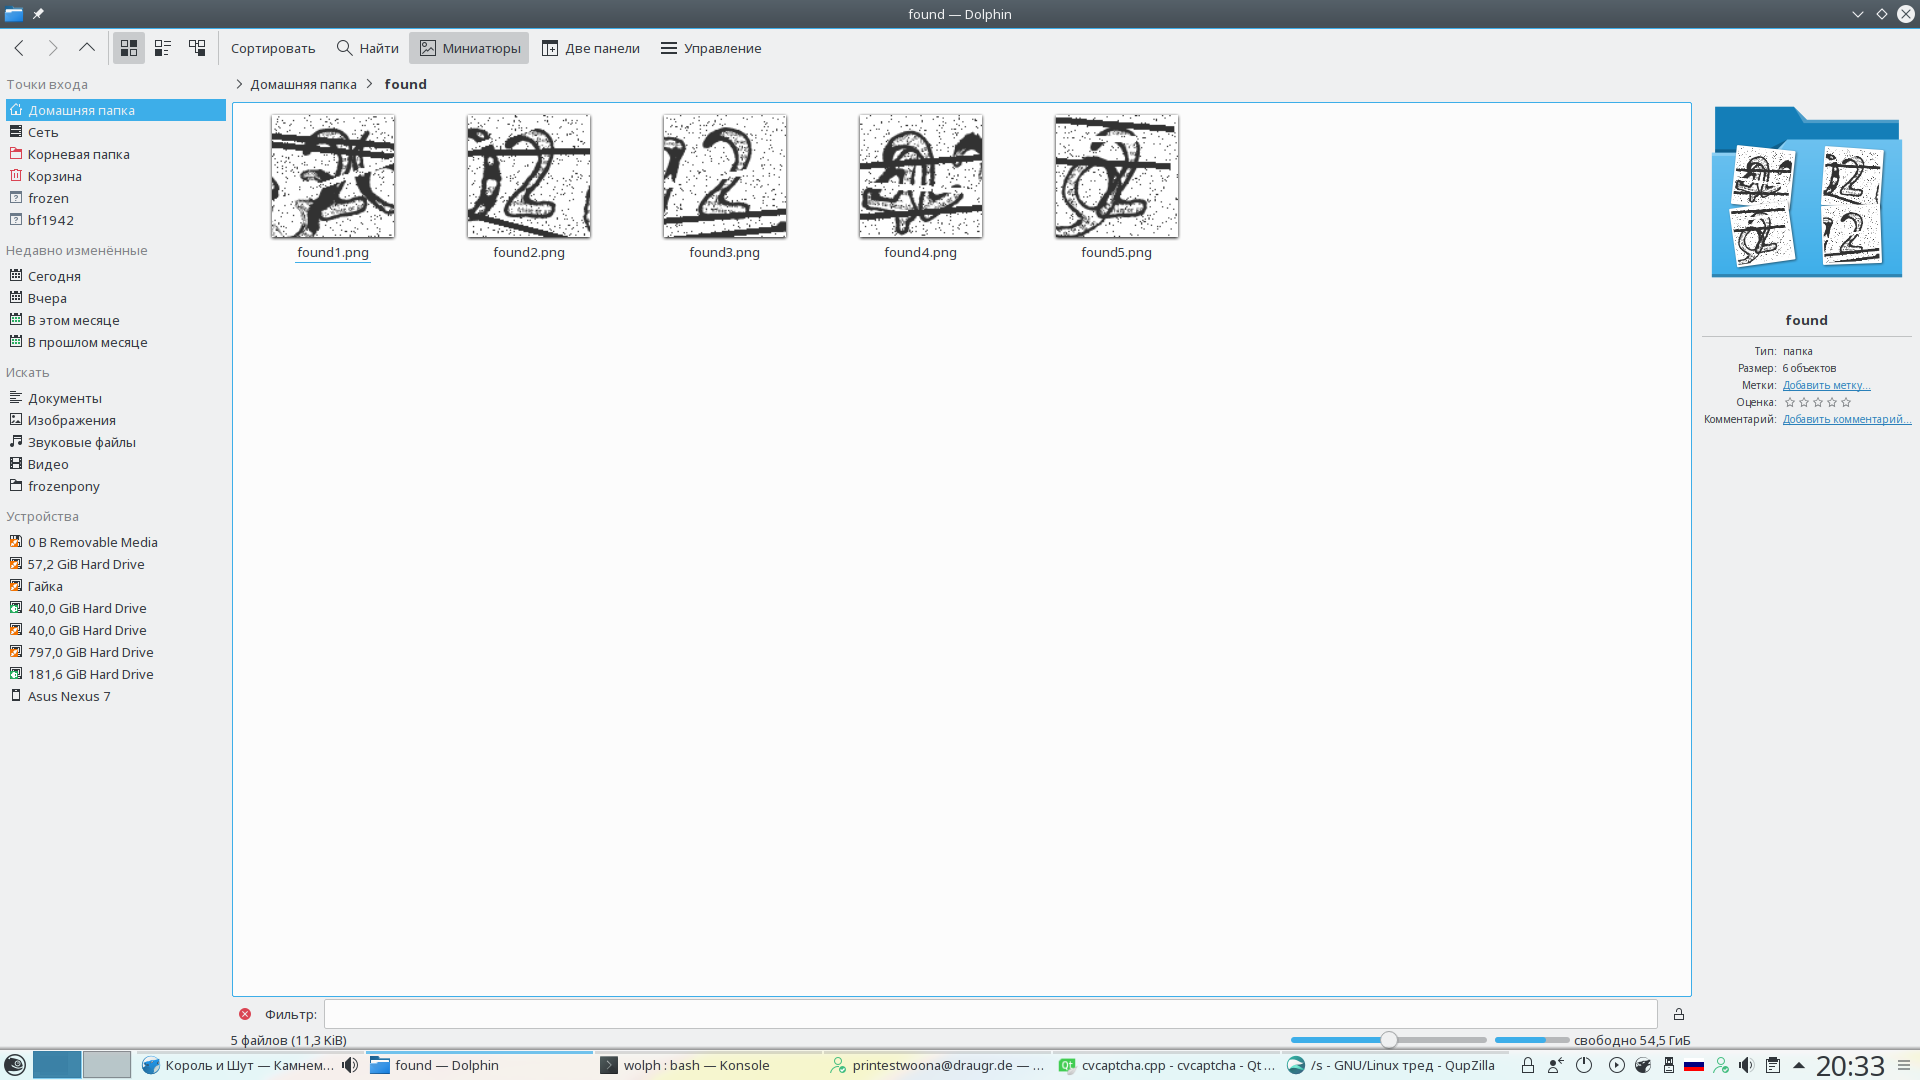This screenshot has height=1080, width=1920.
Task: Open frozenpony in the sidebar
Action: click(116, 486)
